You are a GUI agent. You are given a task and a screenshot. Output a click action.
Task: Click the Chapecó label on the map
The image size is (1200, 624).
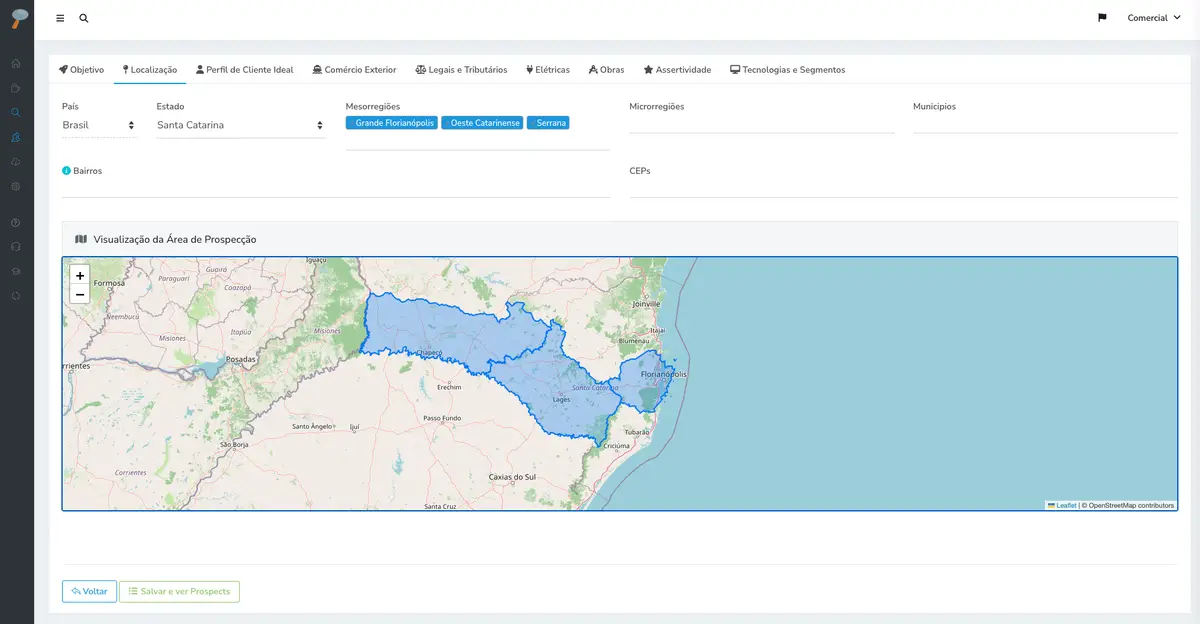[428, 352]
